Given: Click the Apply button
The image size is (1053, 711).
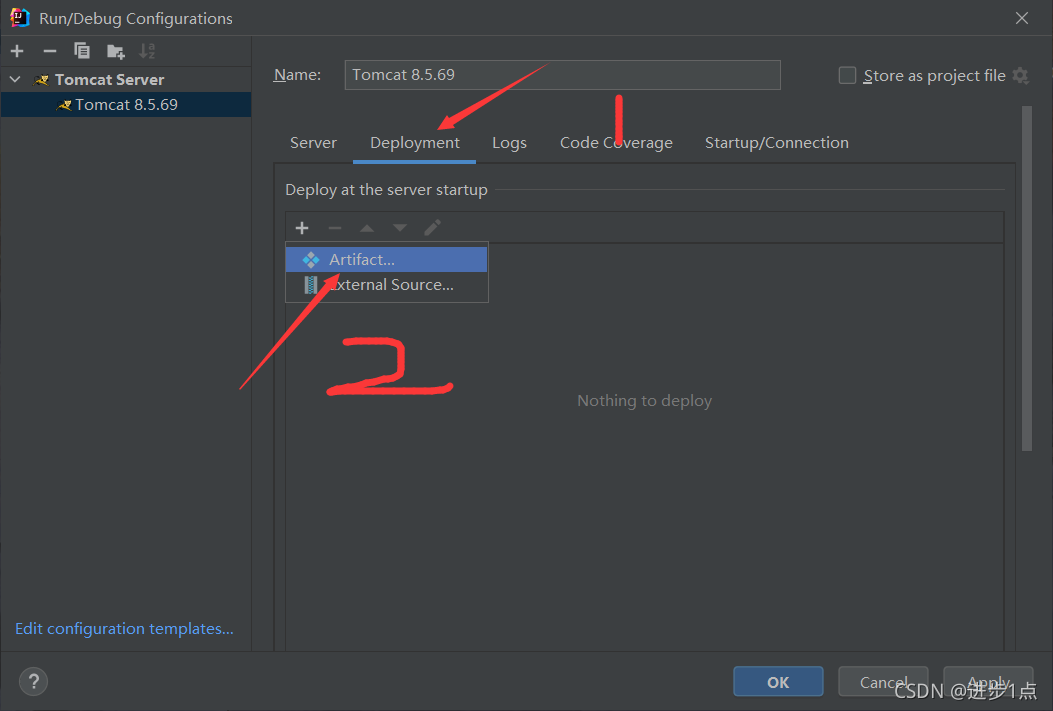Looking at the screenshot, I should [988, 681].
